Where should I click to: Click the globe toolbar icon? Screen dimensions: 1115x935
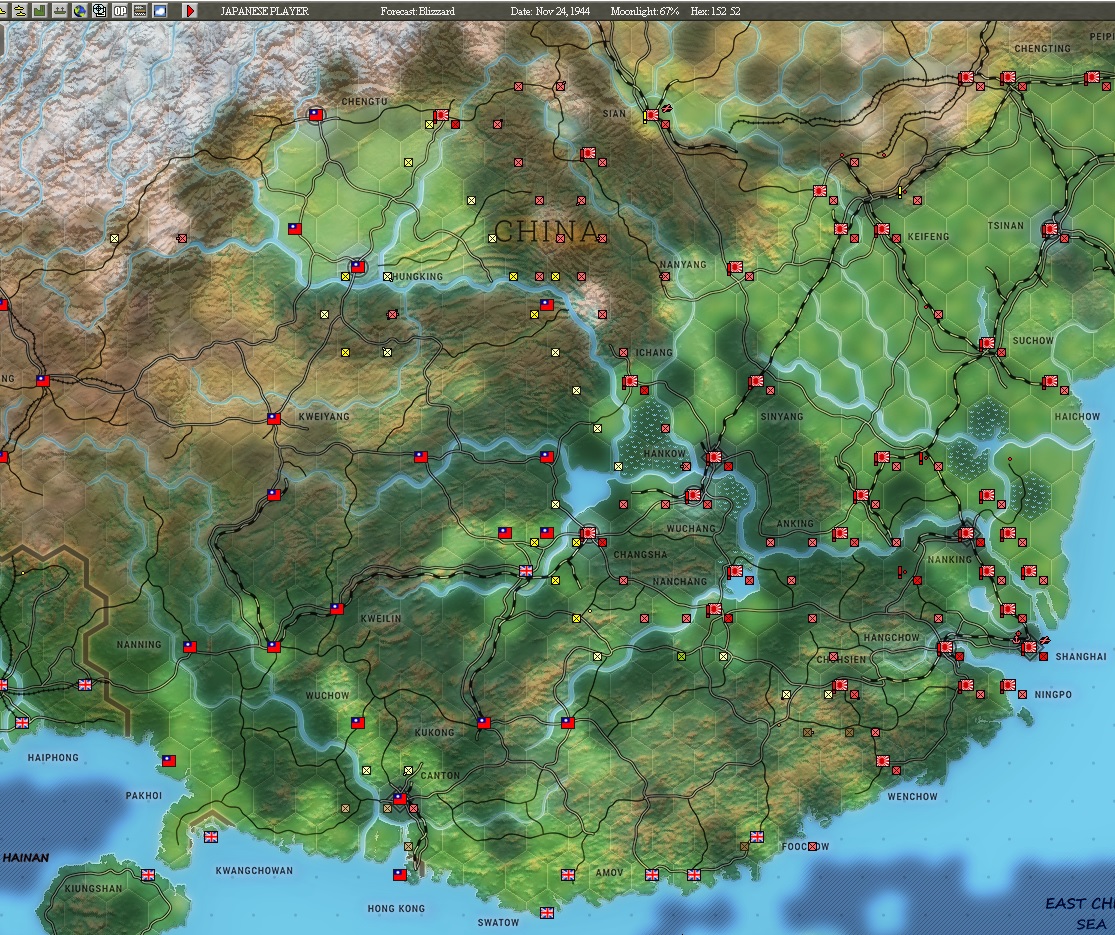(x=80, y=11)
